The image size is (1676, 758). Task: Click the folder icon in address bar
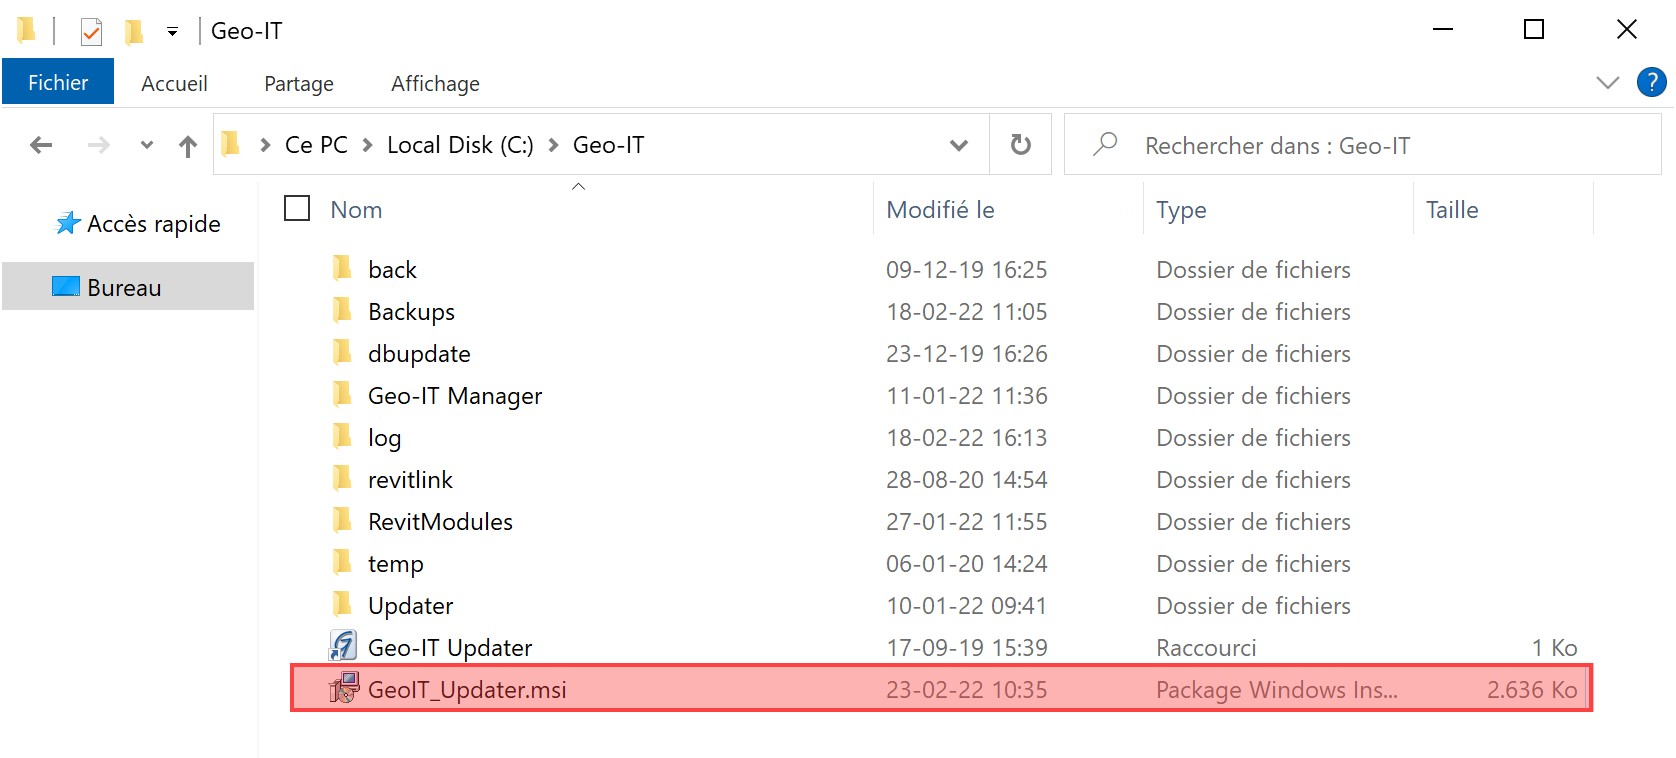pyautogui.click(x=231, y=144)
